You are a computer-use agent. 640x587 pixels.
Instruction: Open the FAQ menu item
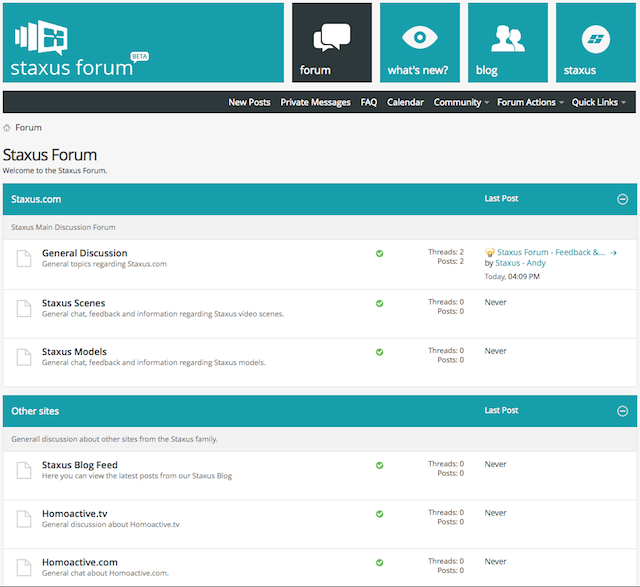tap(369, 102)
